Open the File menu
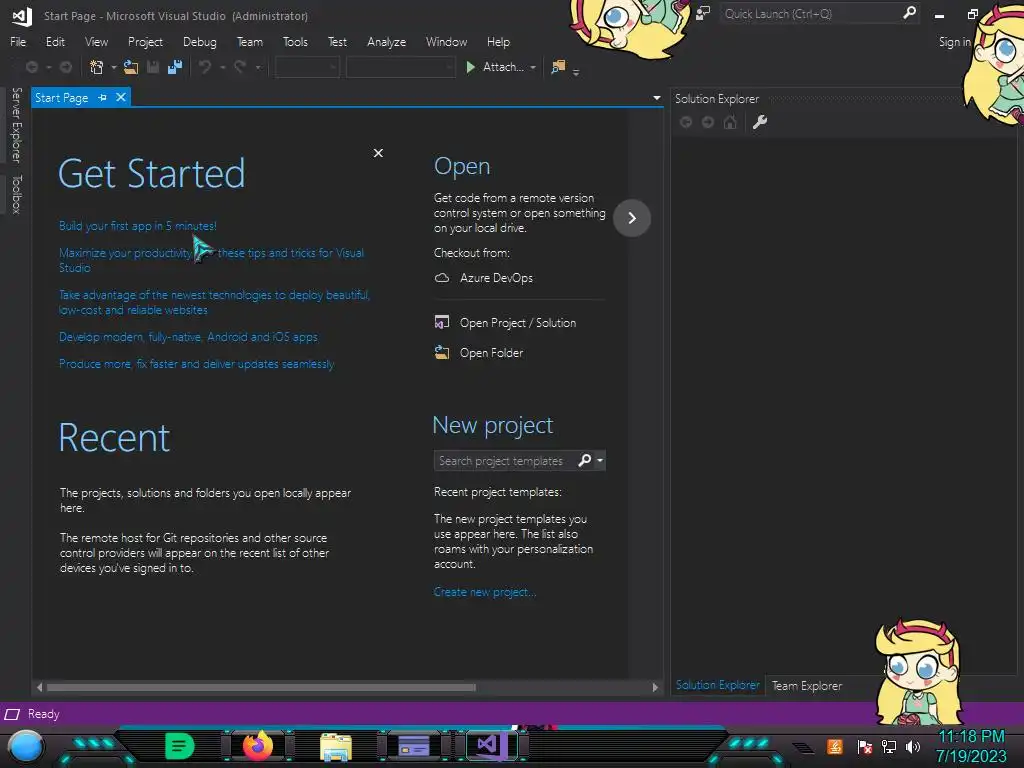Viewport: 1024px width, 768px height. 18,42
